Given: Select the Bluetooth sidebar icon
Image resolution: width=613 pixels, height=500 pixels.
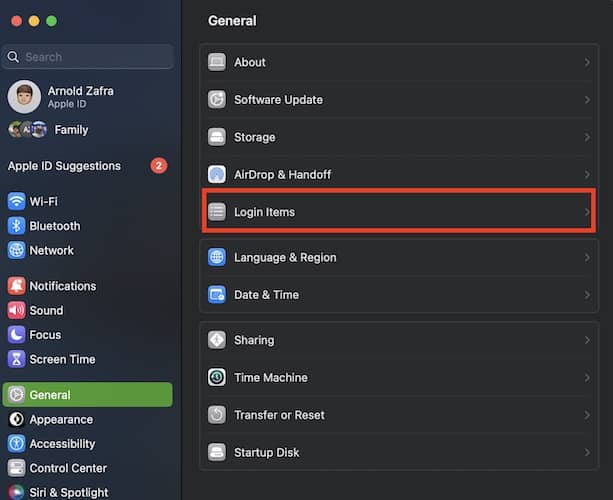Looking at the screenshot, I should coord(16,226).
